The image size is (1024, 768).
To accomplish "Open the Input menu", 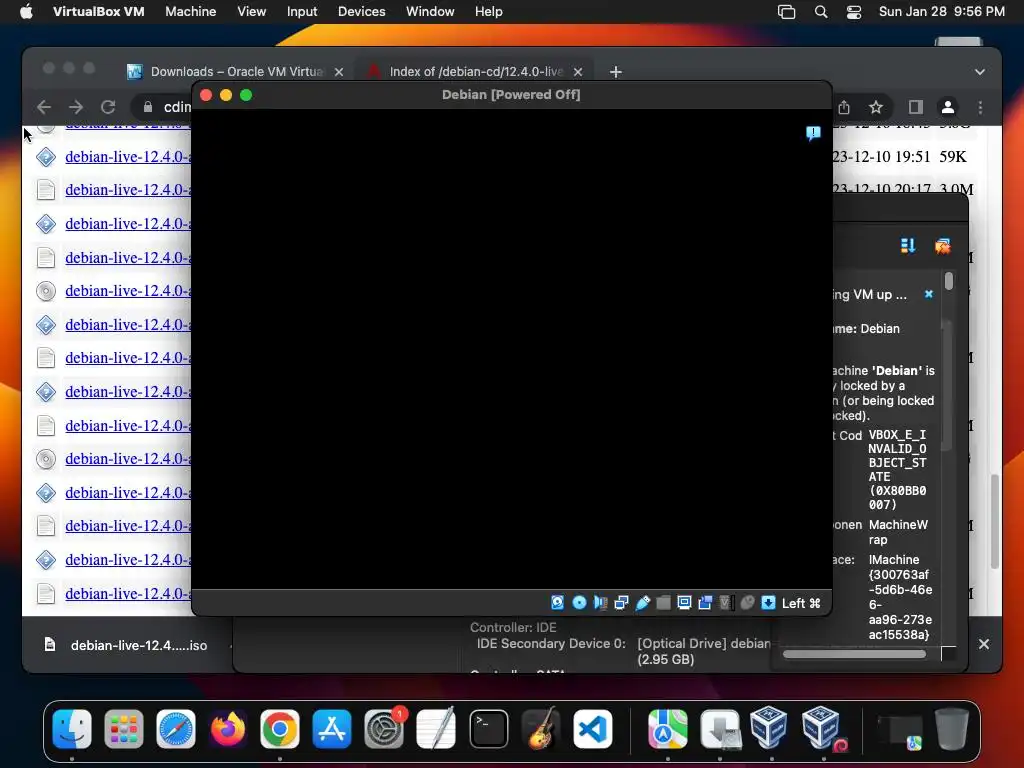I will (x=302, y=12).
